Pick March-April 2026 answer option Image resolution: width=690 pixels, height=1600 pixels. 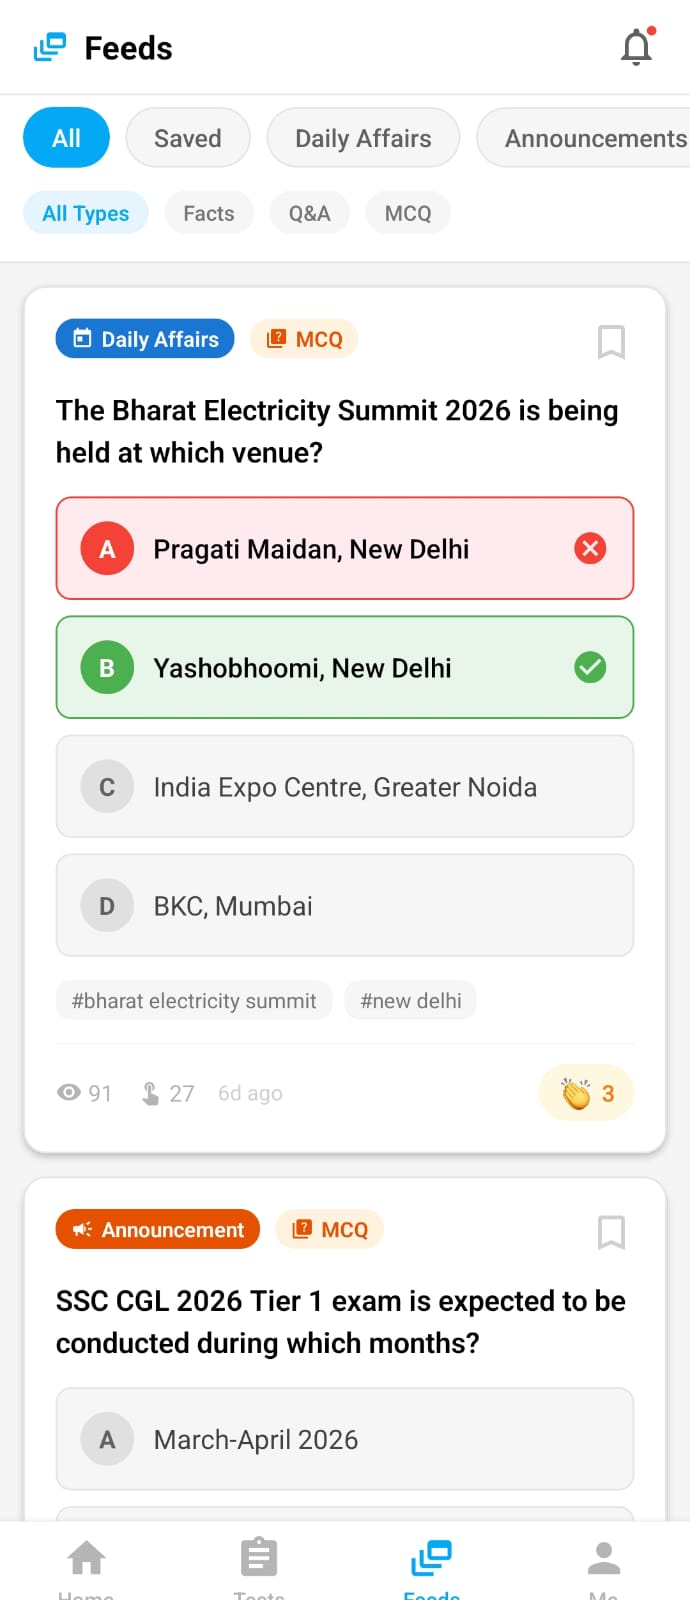(345, 1439)
